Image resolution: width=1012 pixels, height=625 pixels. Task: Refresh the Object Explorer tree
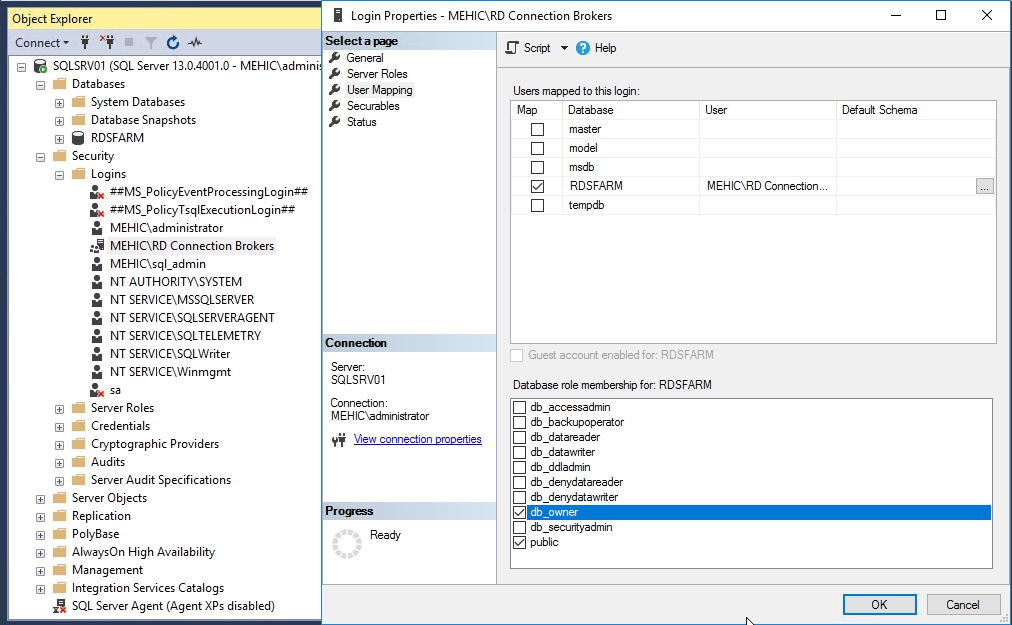pyautogui.click(x=173, y=43)
